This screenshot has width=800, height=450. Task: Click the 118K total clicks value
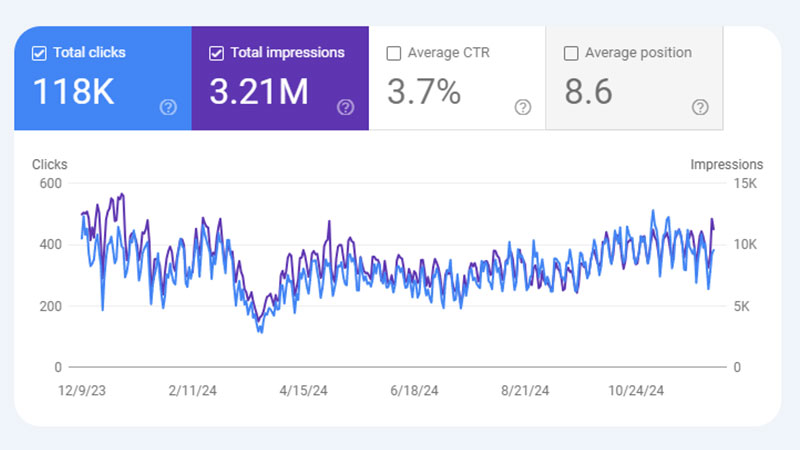click(73, 92)
